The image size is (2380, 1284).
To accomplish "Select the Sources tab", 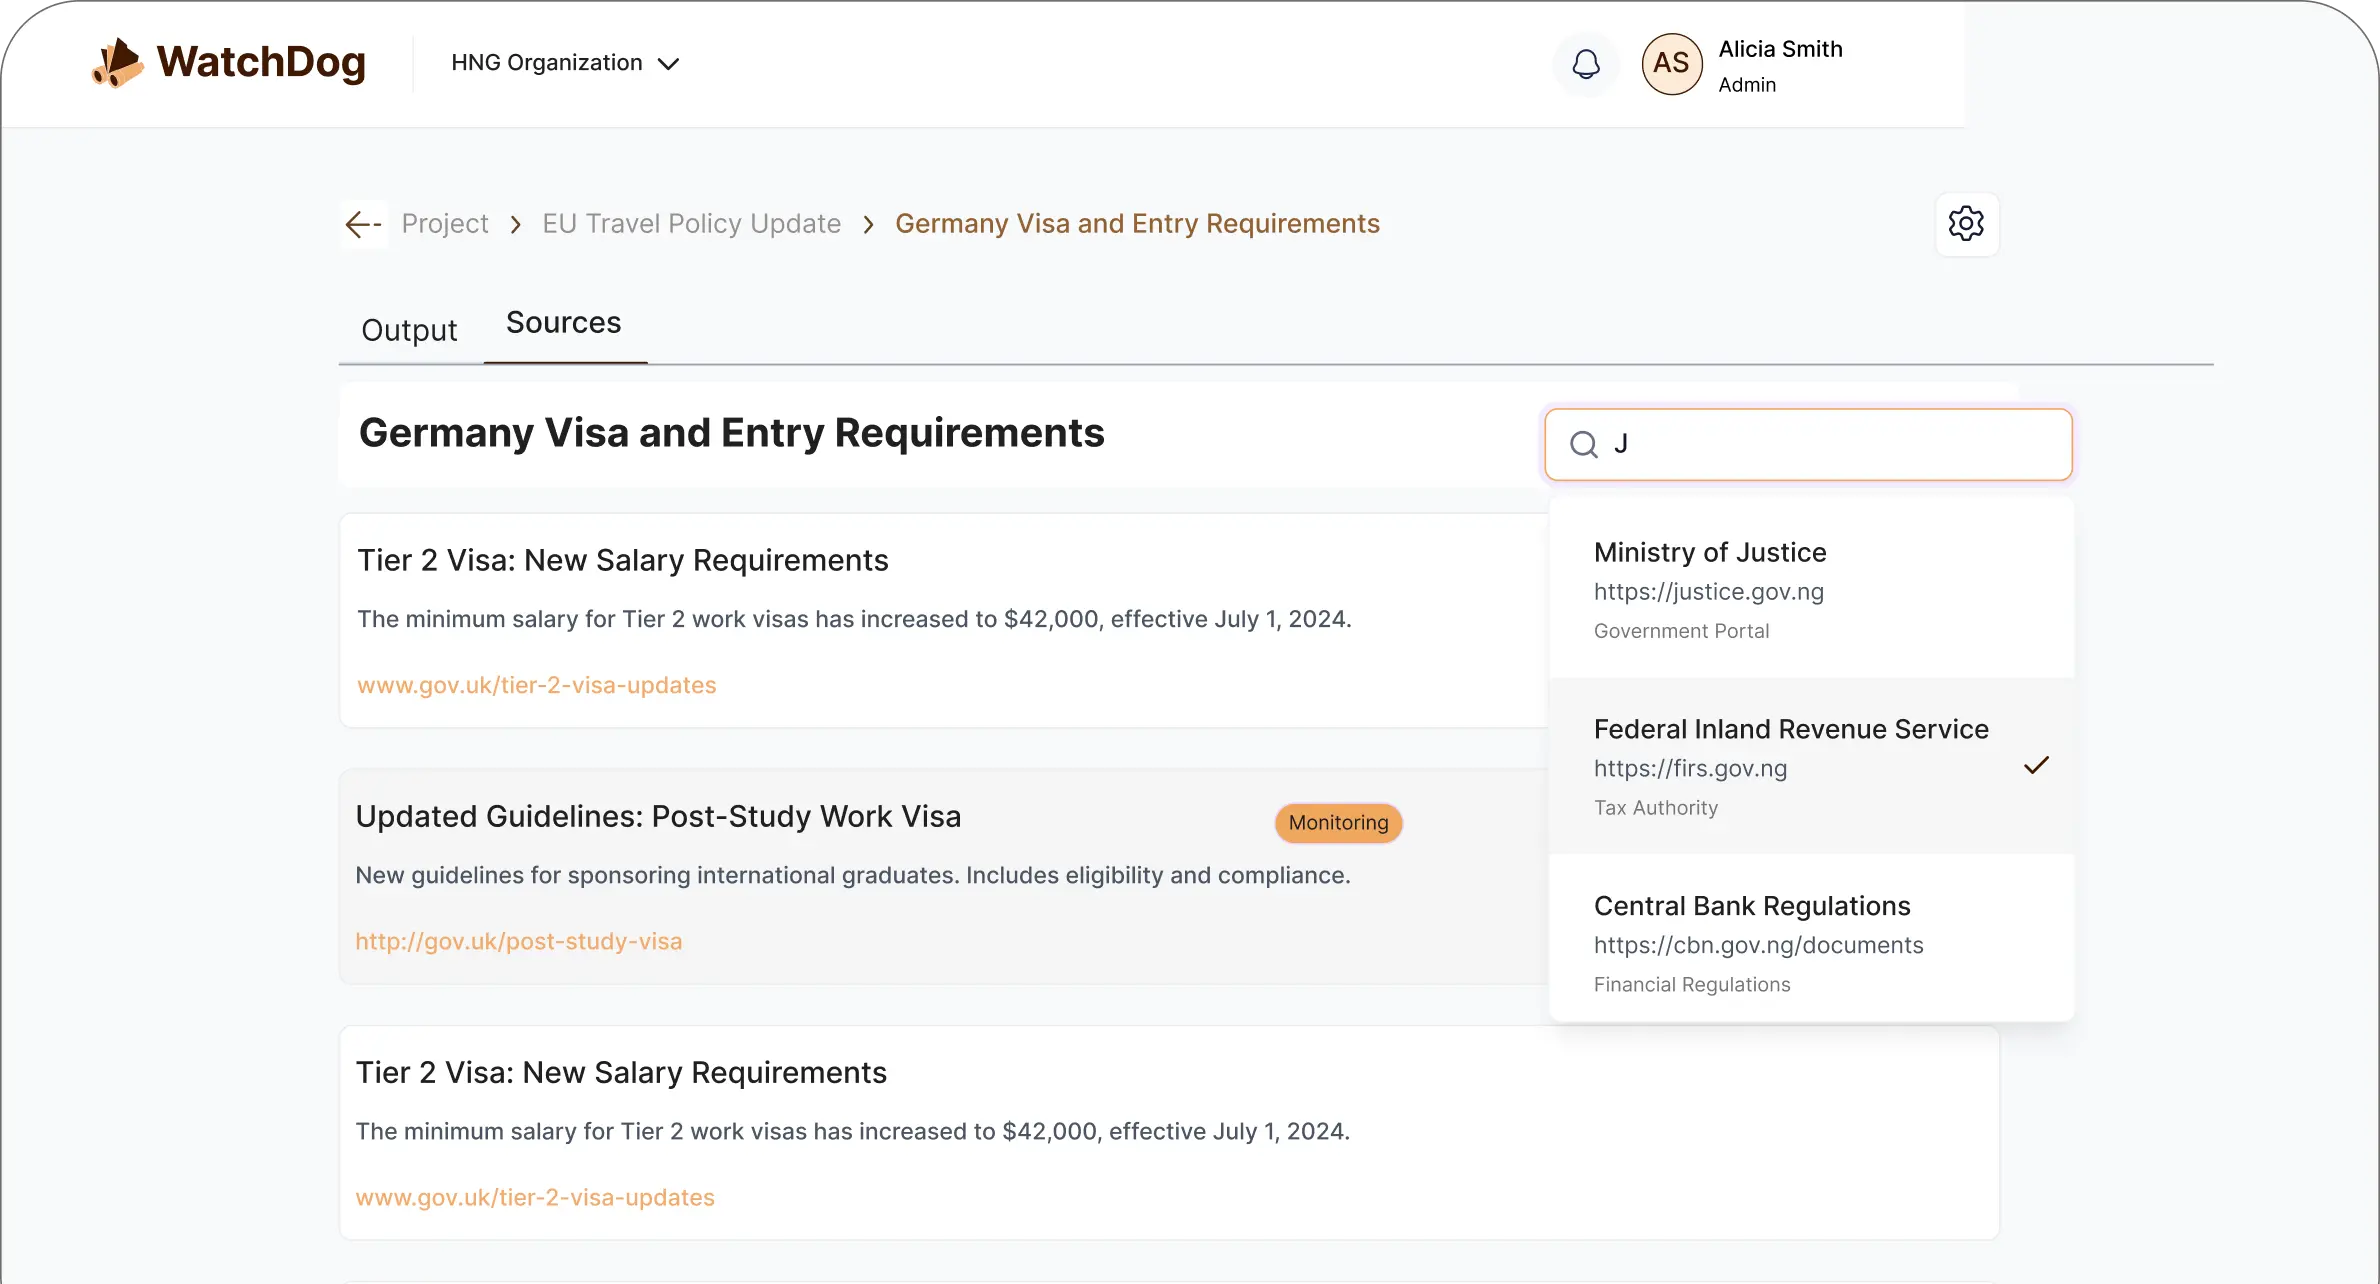I will point(564,323).
